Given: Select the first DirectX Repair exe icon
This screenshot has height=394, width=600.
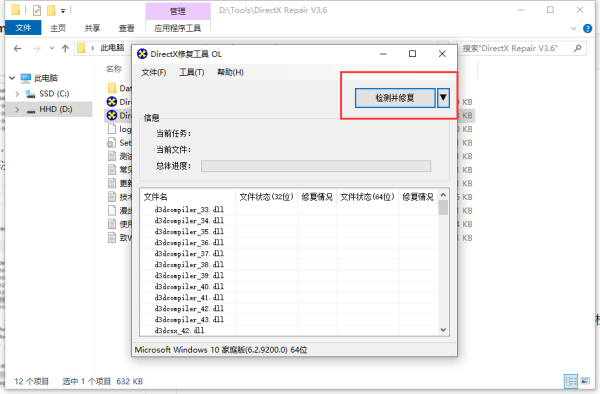Looking at the screenshot, I should (x=112, y=102).
